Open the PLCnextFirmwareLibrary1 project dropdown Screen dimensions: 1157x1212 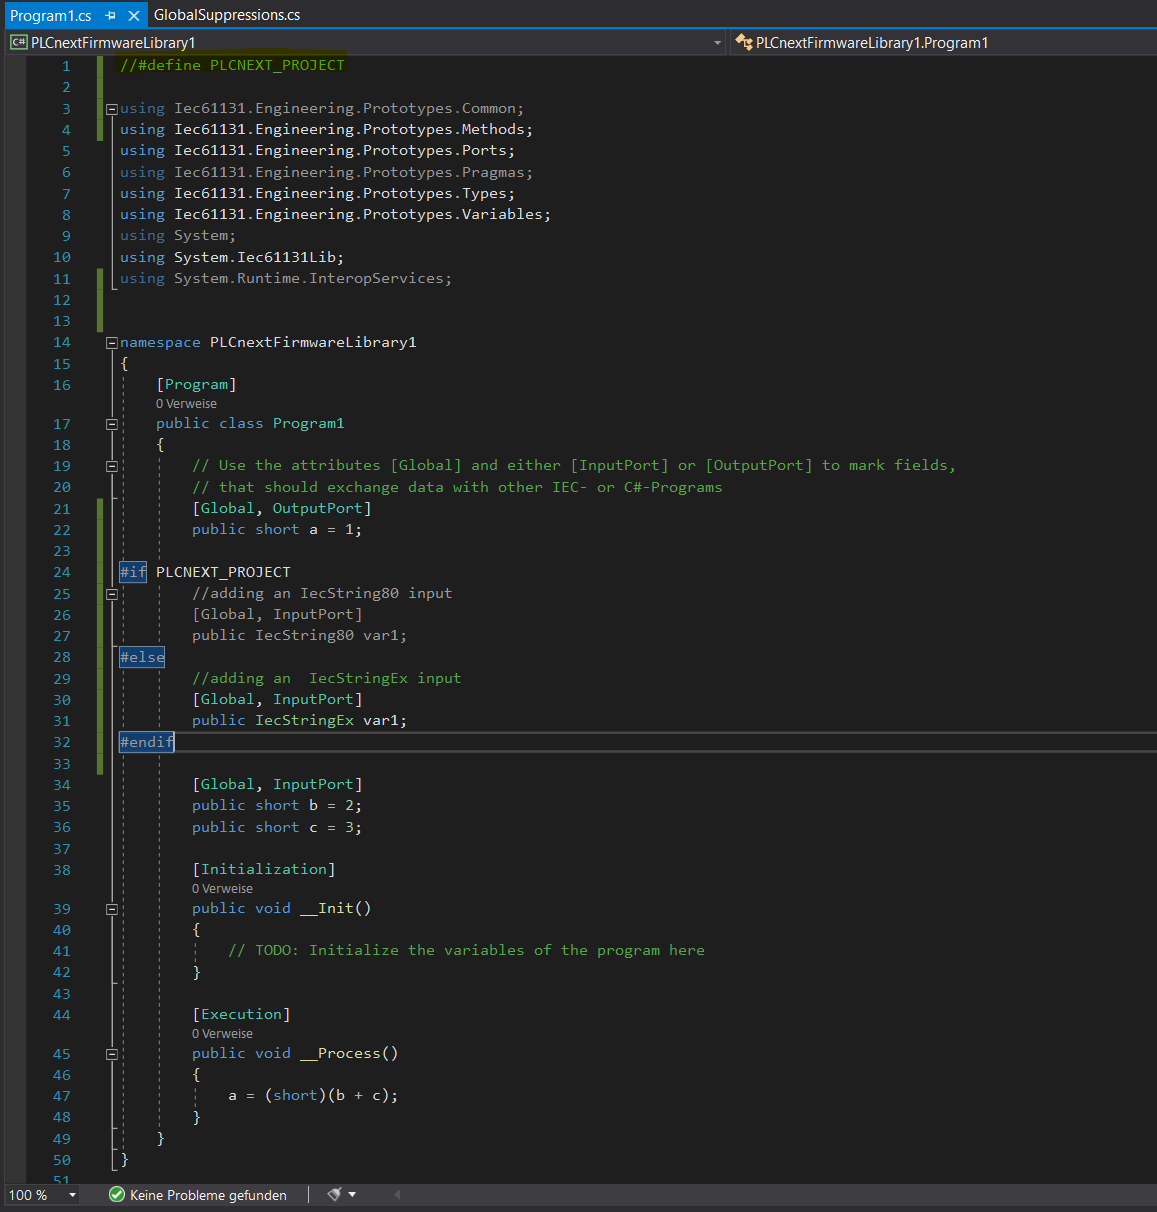click(x=717, y=43)
